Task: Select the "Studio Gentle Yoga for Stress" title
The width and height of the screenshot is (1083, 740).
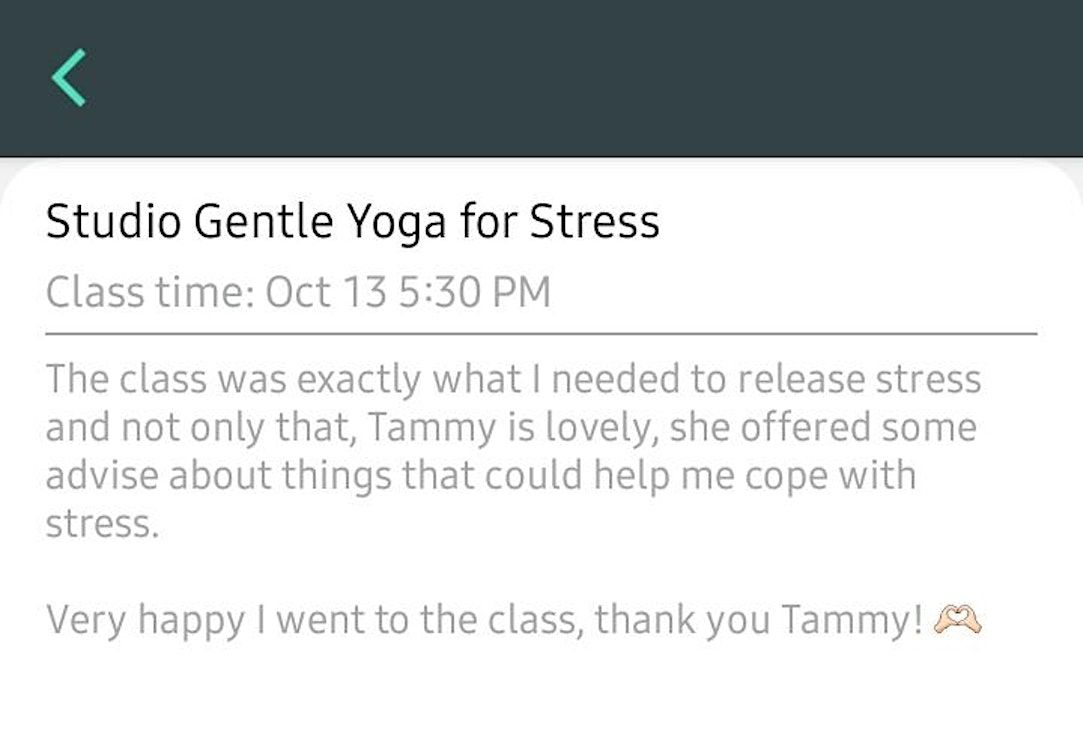Action: point(352,222)
